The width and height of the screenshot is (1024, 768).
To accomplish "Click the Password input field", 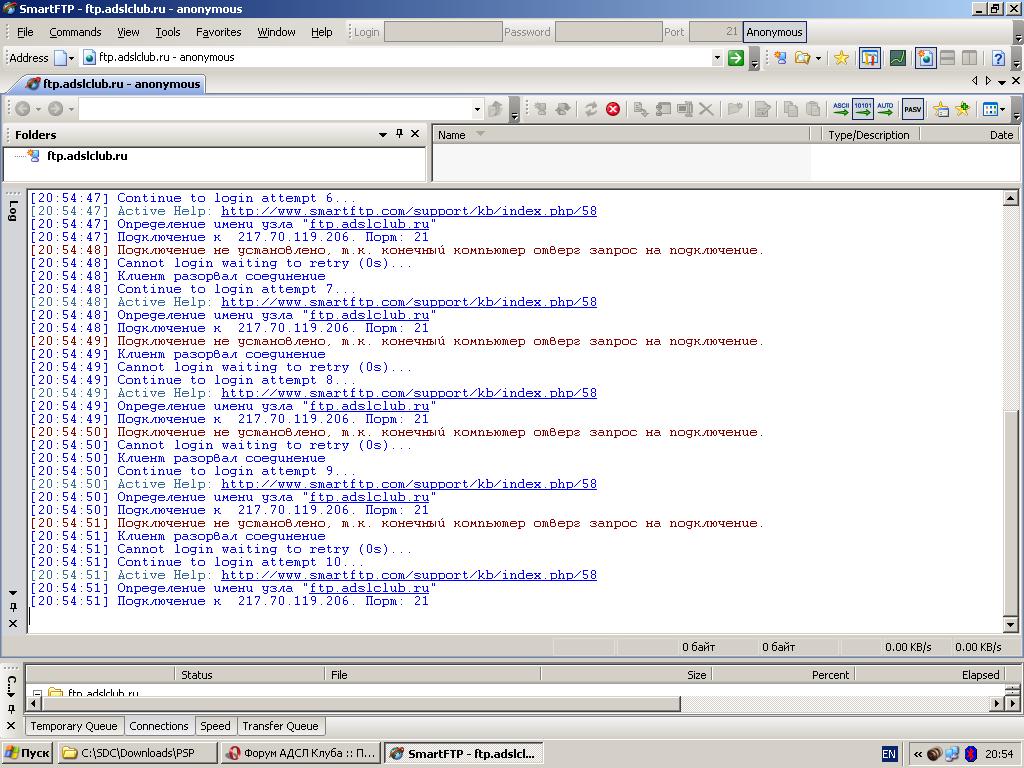I will coord(608,32).
